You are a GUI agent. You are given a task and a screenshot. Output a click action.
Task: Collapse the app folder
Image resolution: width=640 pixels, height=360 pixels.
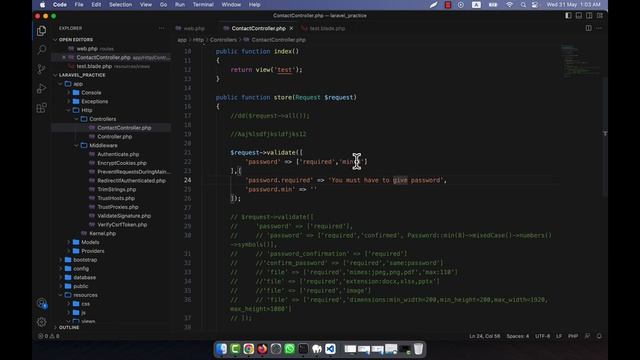point(78,84)
